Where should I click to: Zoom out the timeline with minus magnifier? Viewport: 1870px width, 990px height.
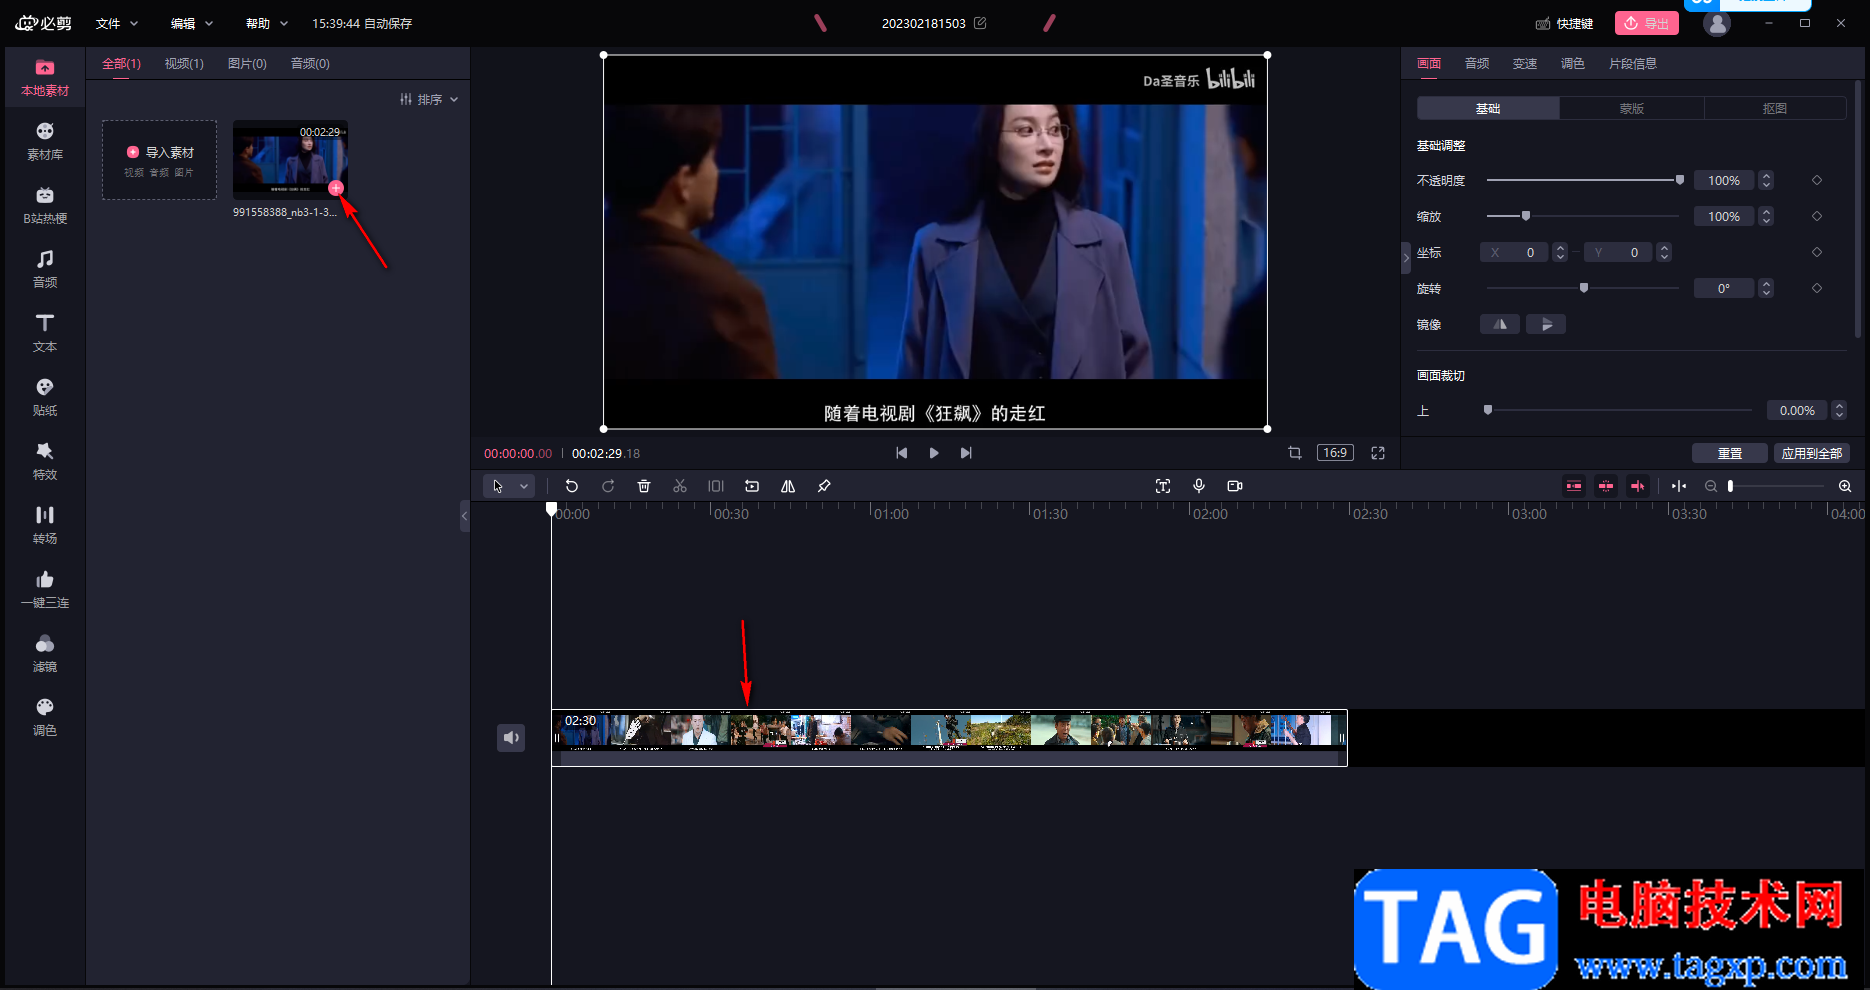1711,486
